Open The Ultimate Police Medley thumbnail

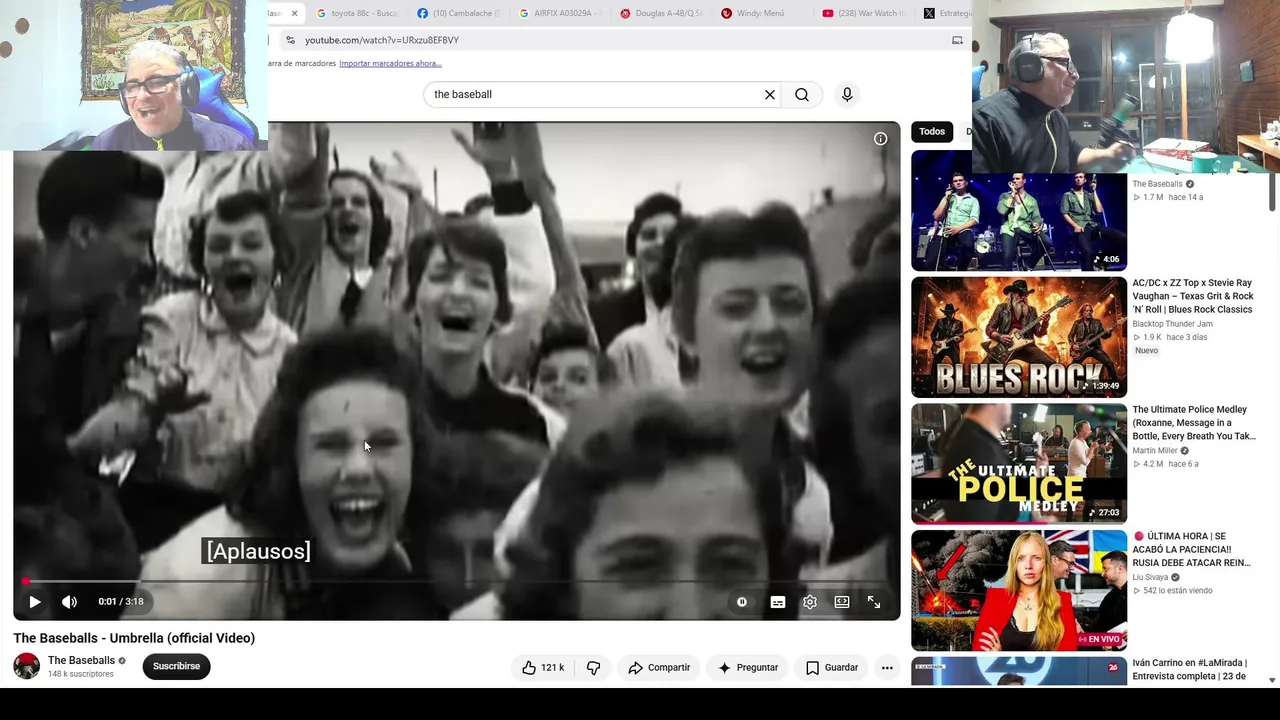pos(1019,464)
